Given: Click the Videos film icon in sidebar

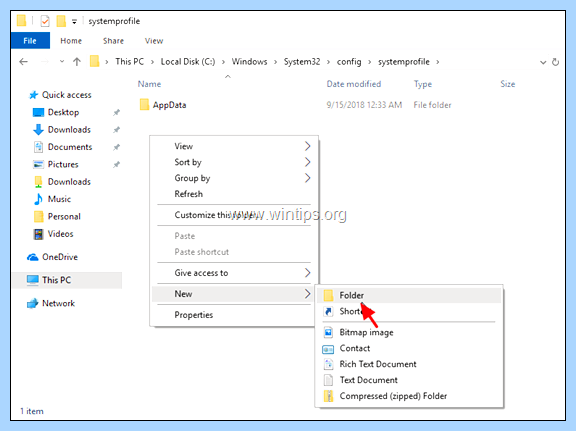Looking at the screenshot, I should [38, 234].
